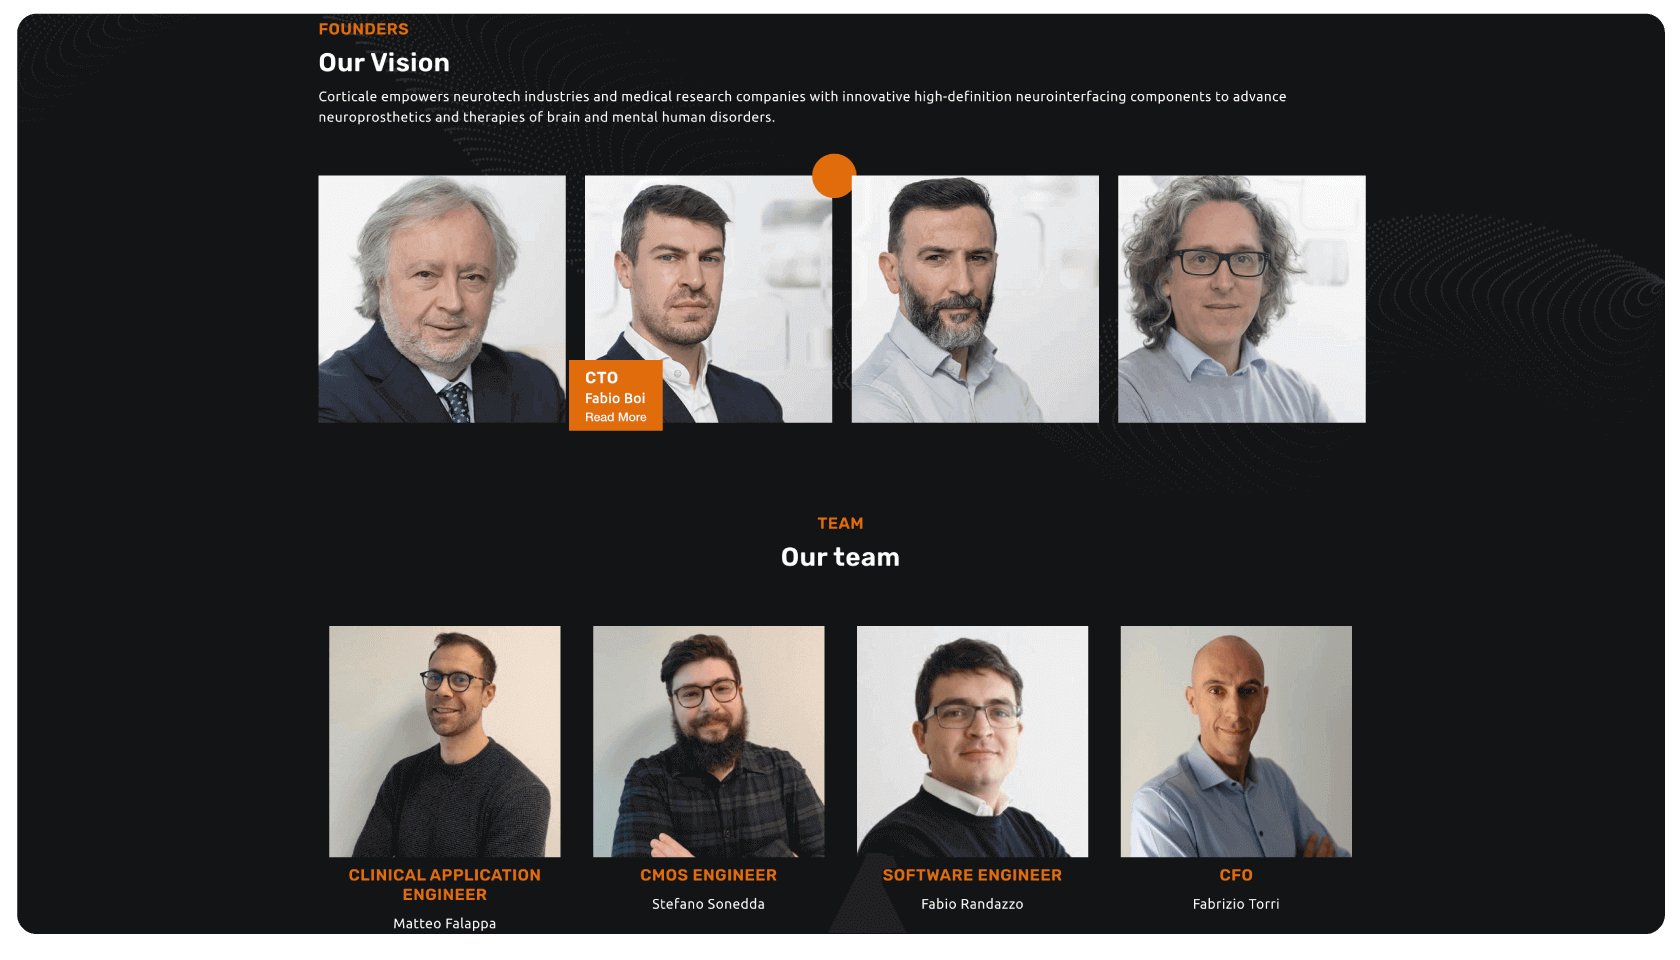This screenshot has height=960, width=1680.
Task: Click the orange CTO label on overlay card
Action: pos(601,378)
